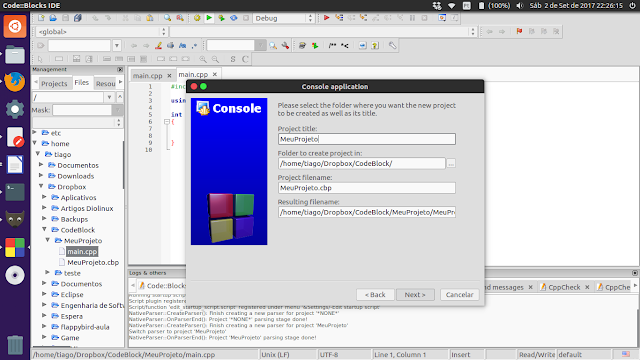The width and height of the screenshot is (640, 360).
Task: Click the Build gear icon
Action: pos(197,18)
